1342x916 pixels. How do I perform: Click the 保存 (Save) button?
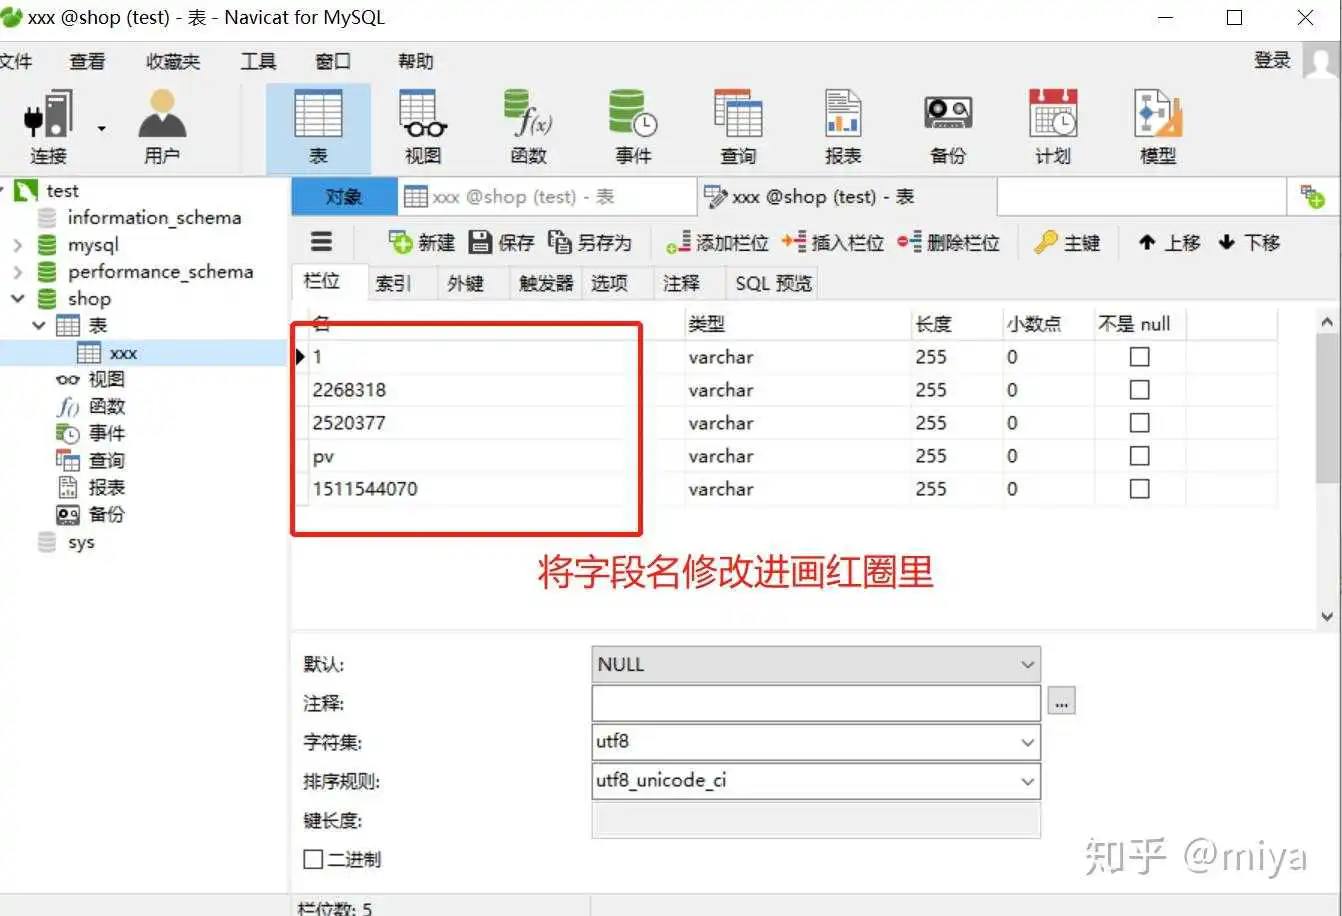tap(503, 243)
